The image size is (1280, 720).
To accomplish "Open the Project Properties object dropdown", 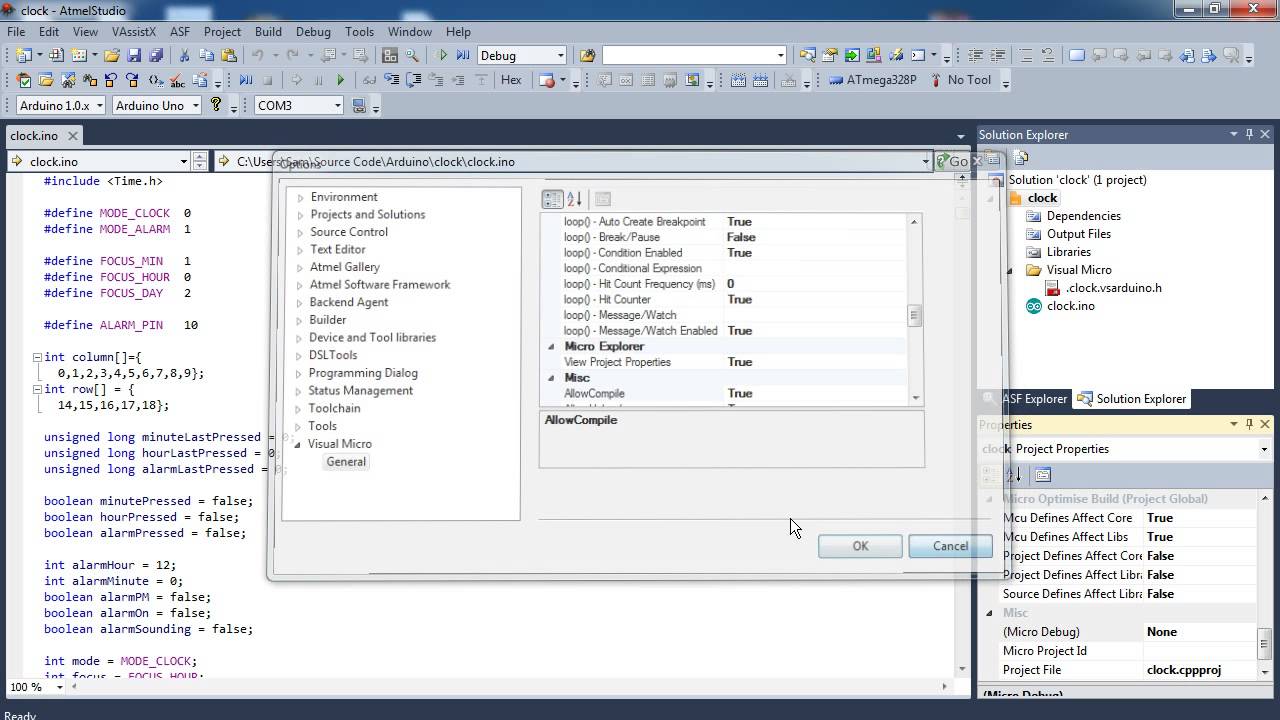I will (1264, 449).
